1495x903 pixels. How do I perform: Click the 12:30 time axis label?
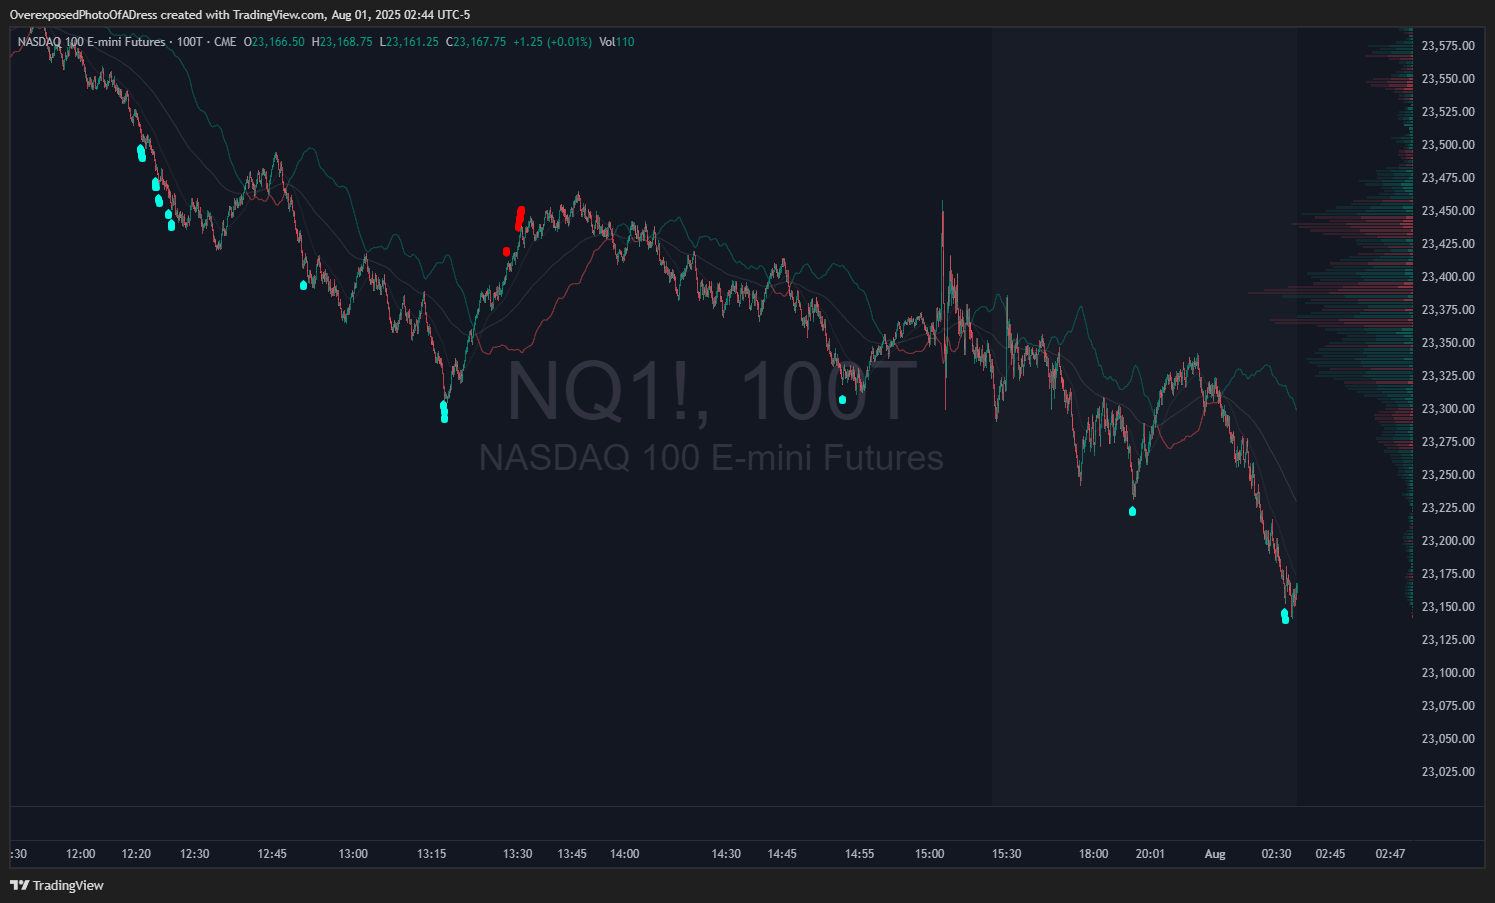pos(195,854)
